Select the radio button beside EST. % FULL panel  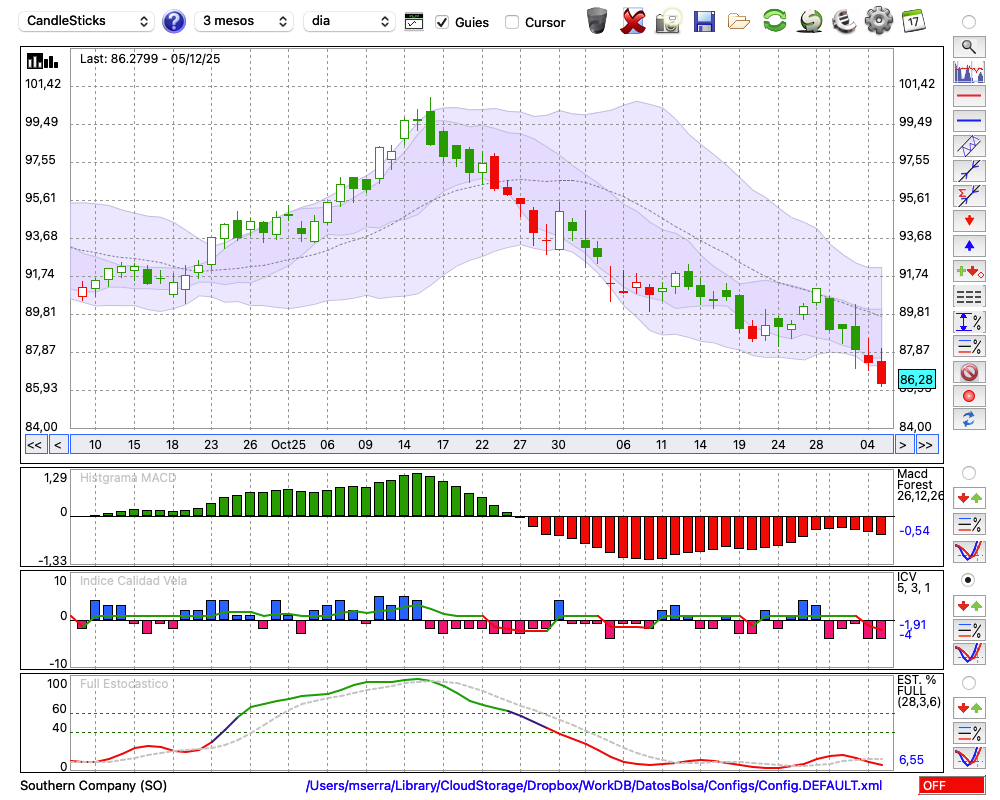pyautogui.click(x=968, y=683)
